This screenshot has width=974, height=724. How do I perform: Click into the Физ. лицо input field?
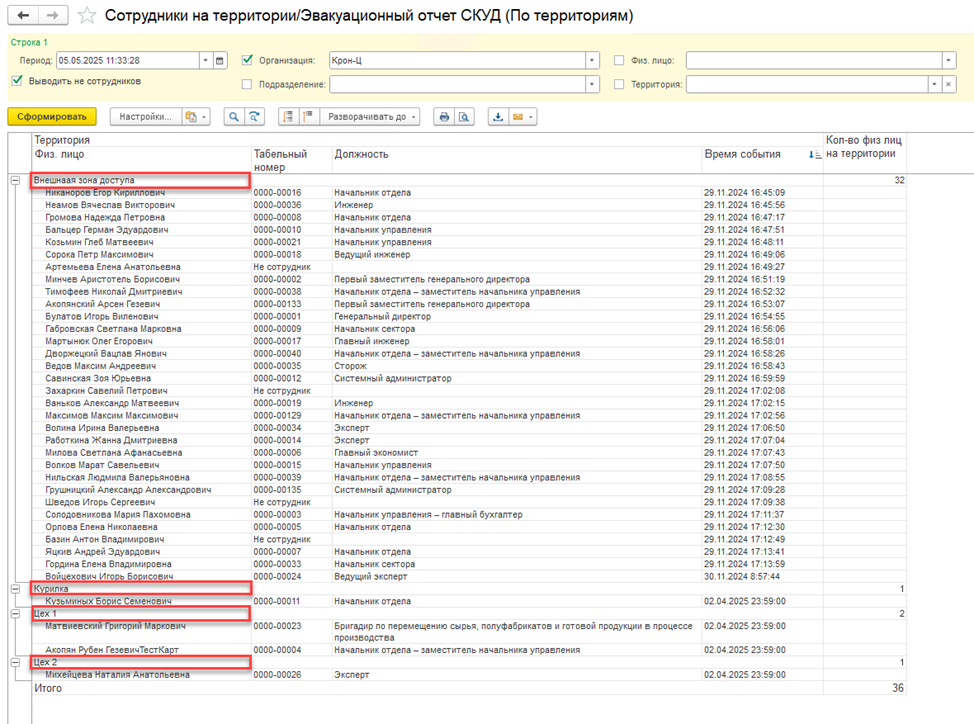[x=812, y=60]
